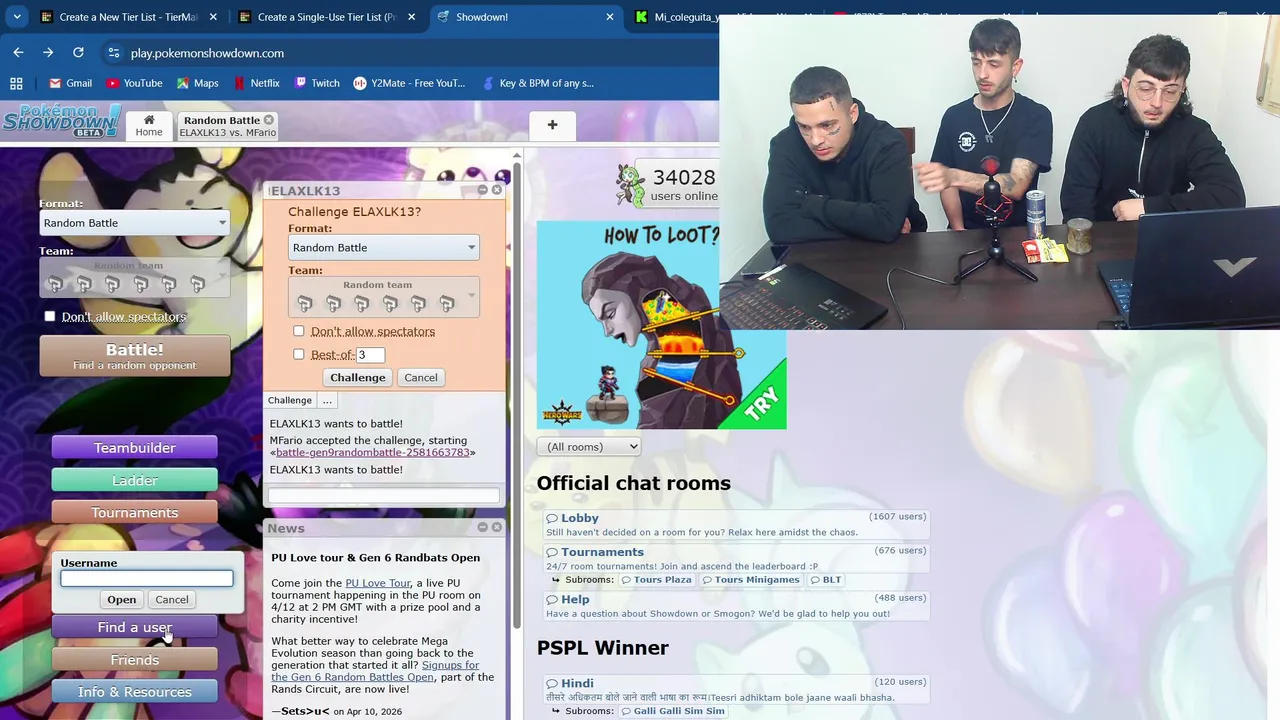Image resolution: width=1280 pixels, height=720 pixels.
Task: Tick the Best-of checkbox
Action: pos(299,354)
